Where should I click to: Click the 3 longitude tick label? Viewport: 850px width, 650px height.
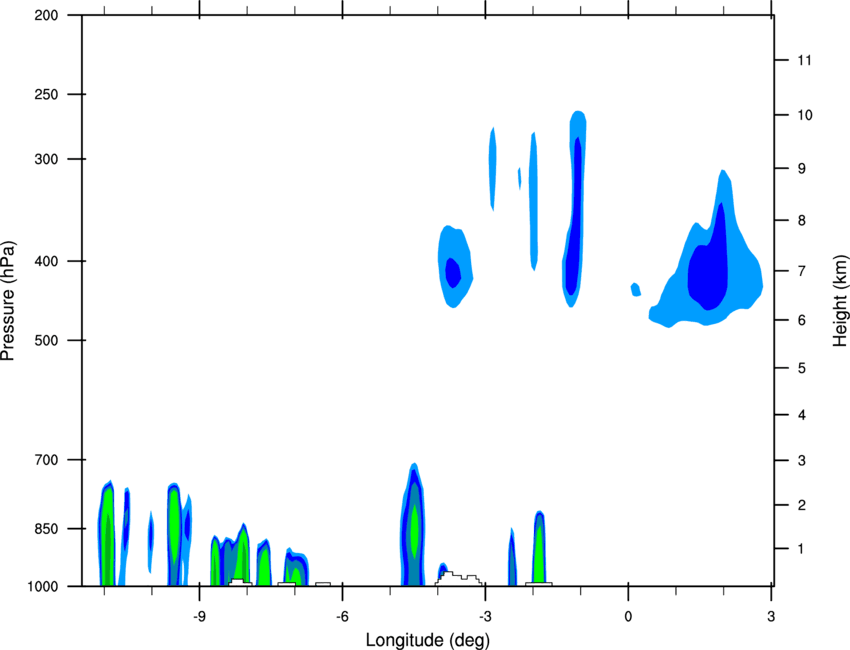(x=771, y=617)
